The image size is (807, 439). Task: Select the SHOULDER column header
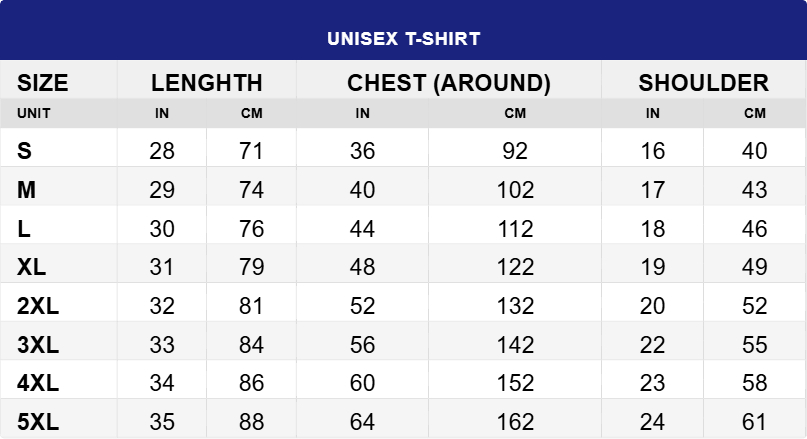(704, 83)
